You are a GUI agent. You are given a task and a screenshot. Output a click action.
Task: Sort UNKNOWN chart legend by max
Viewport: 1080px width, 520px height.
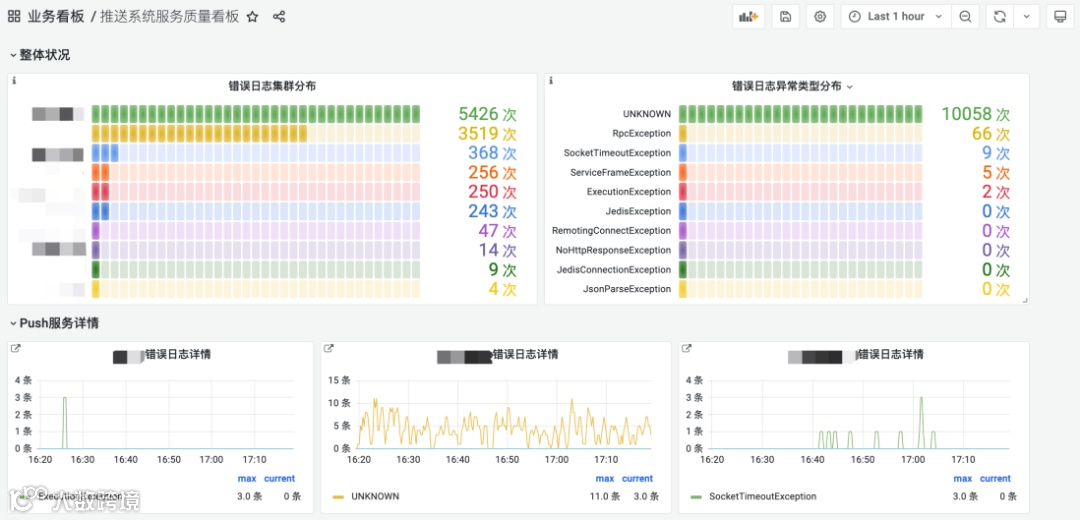605,478
